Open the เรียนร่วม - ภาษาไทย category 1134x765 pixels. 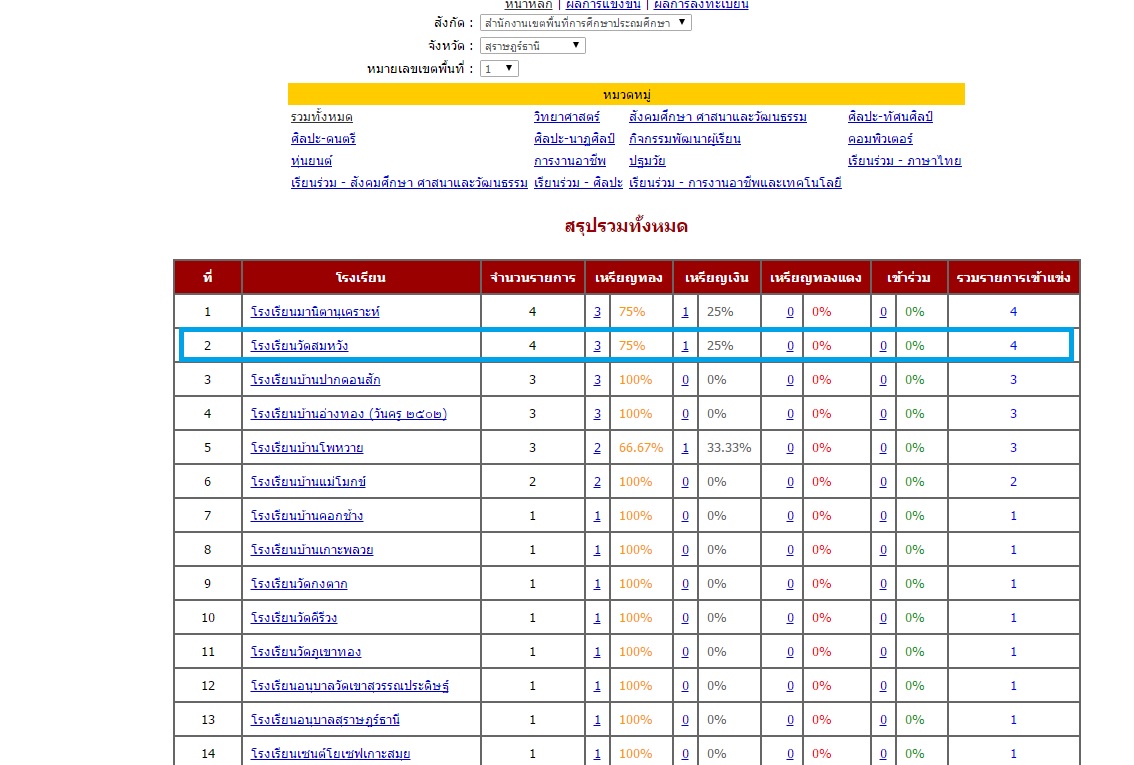[x=904, y=161]
